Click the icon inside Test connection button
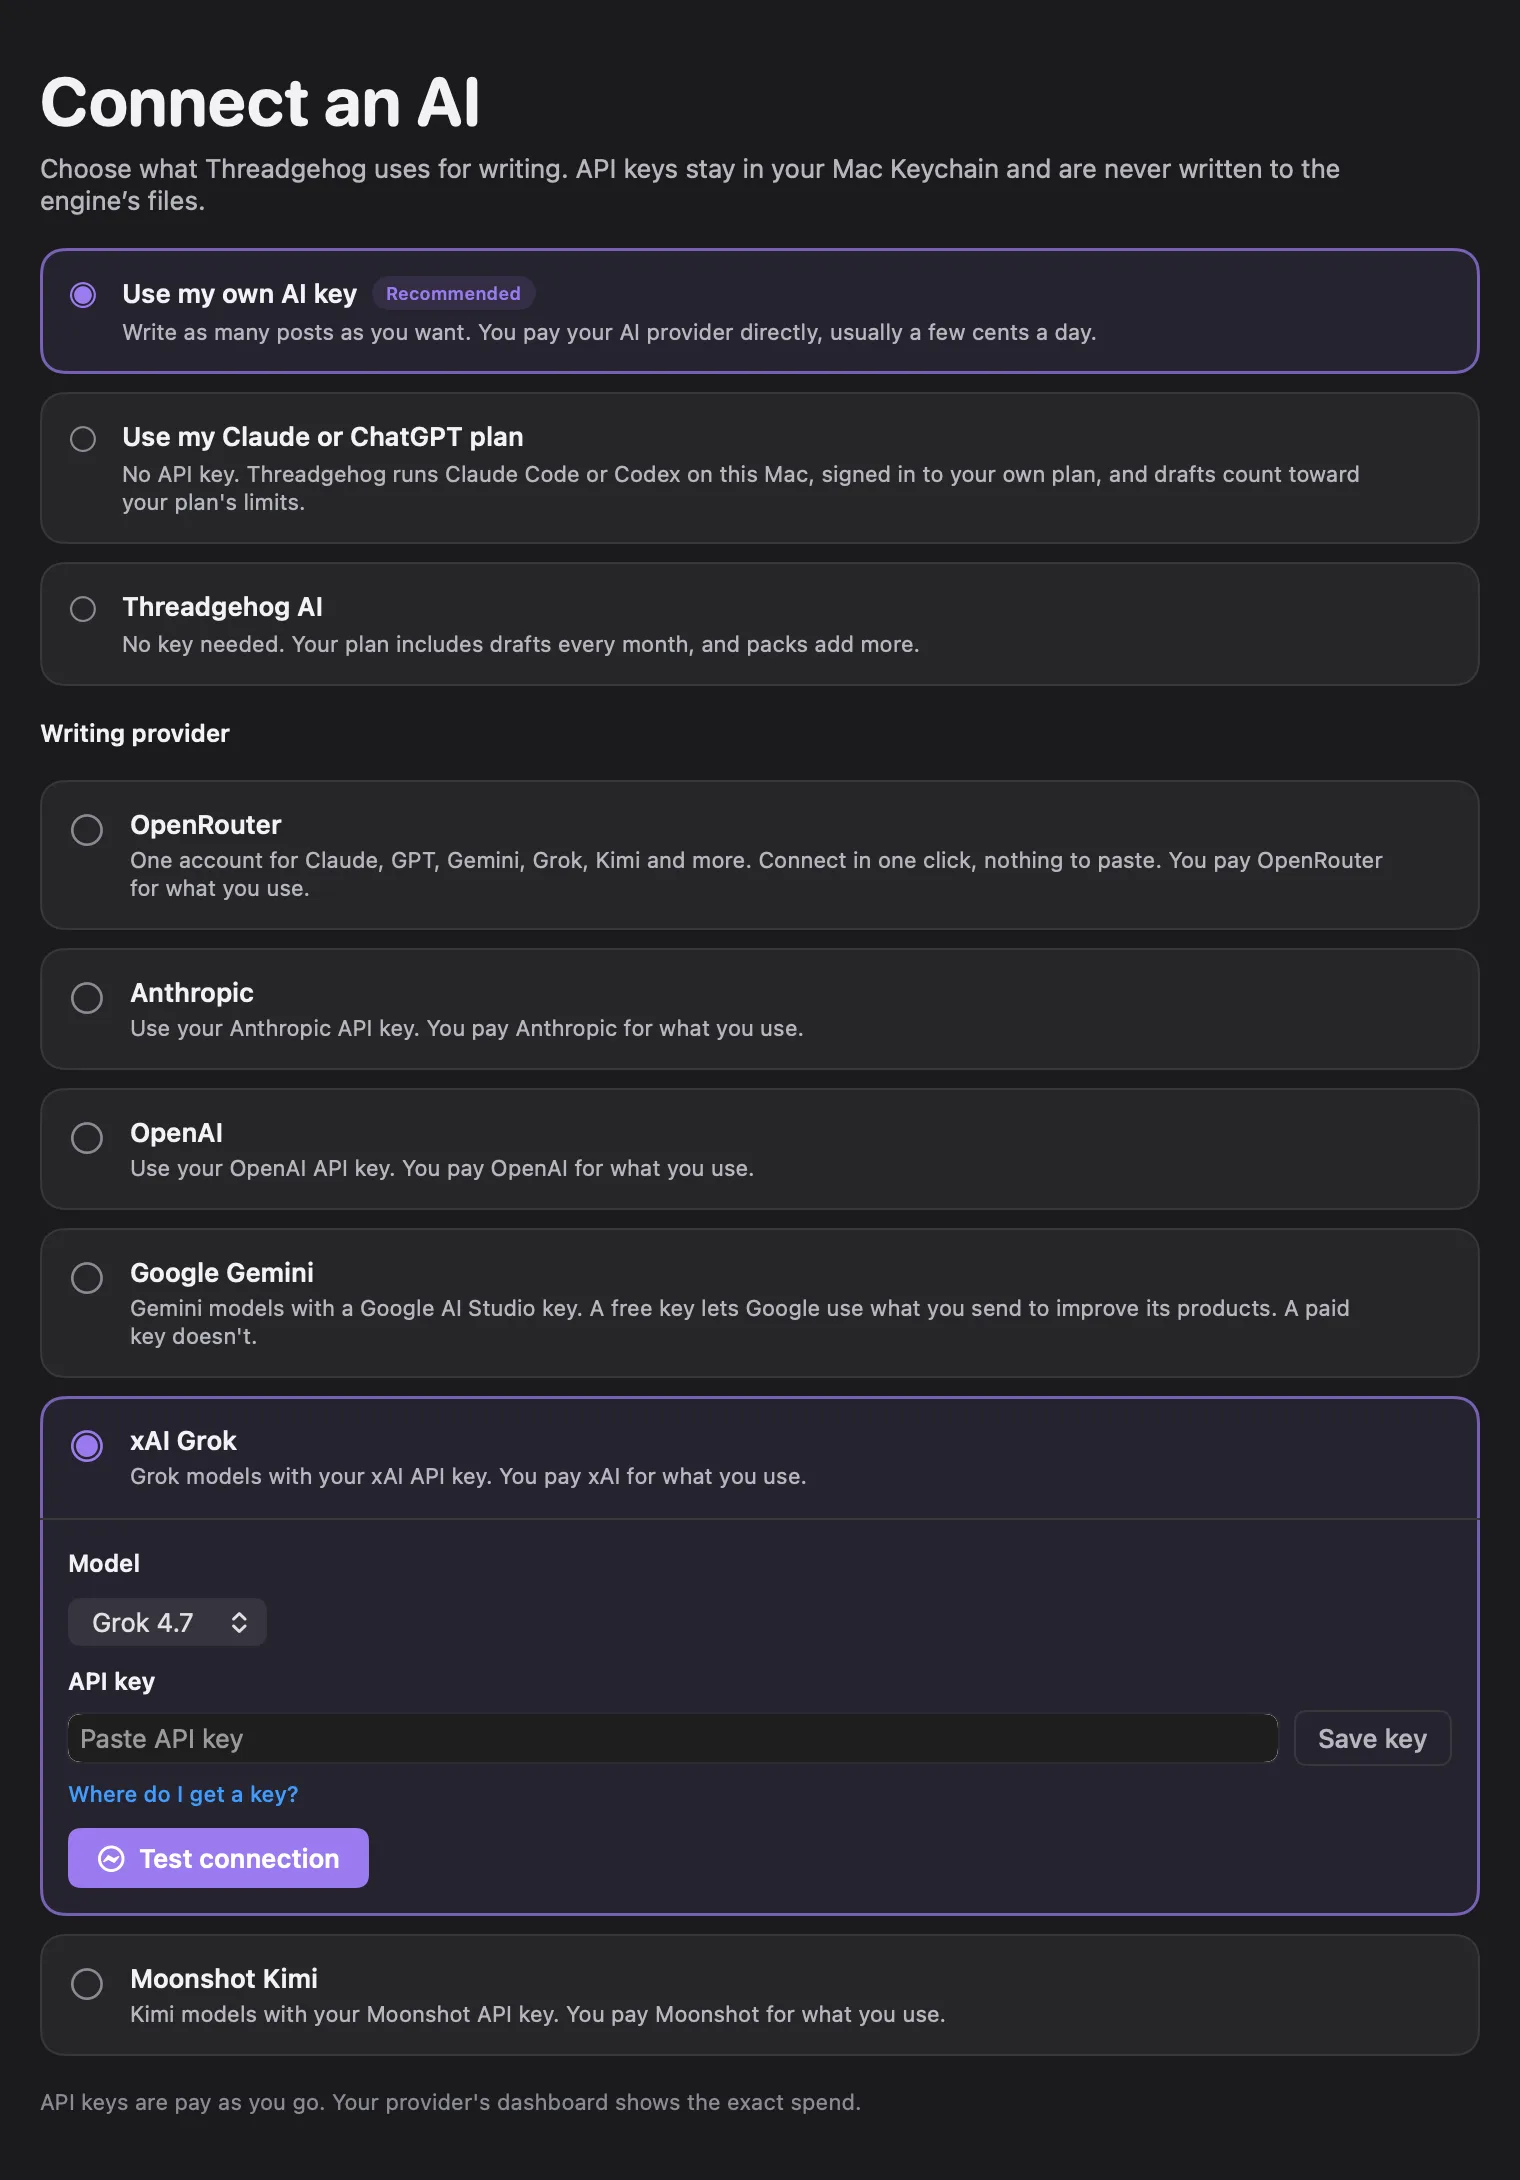Viewport: 1520px width, 2180px height. coord(111,1859)
